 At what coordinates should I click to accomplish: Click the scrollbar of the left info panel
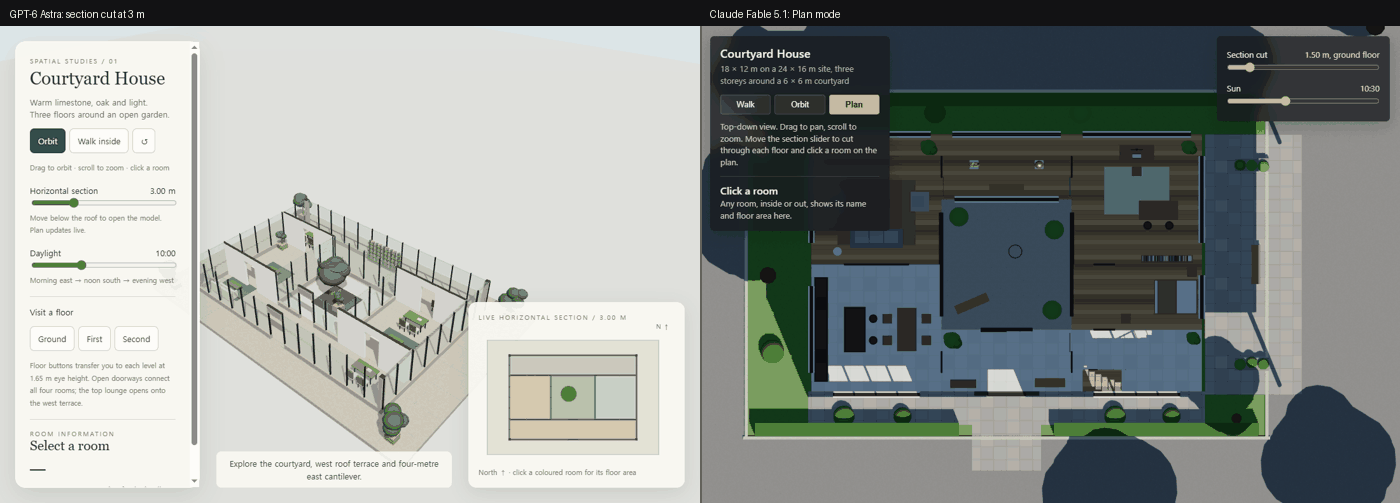point(194,249)
